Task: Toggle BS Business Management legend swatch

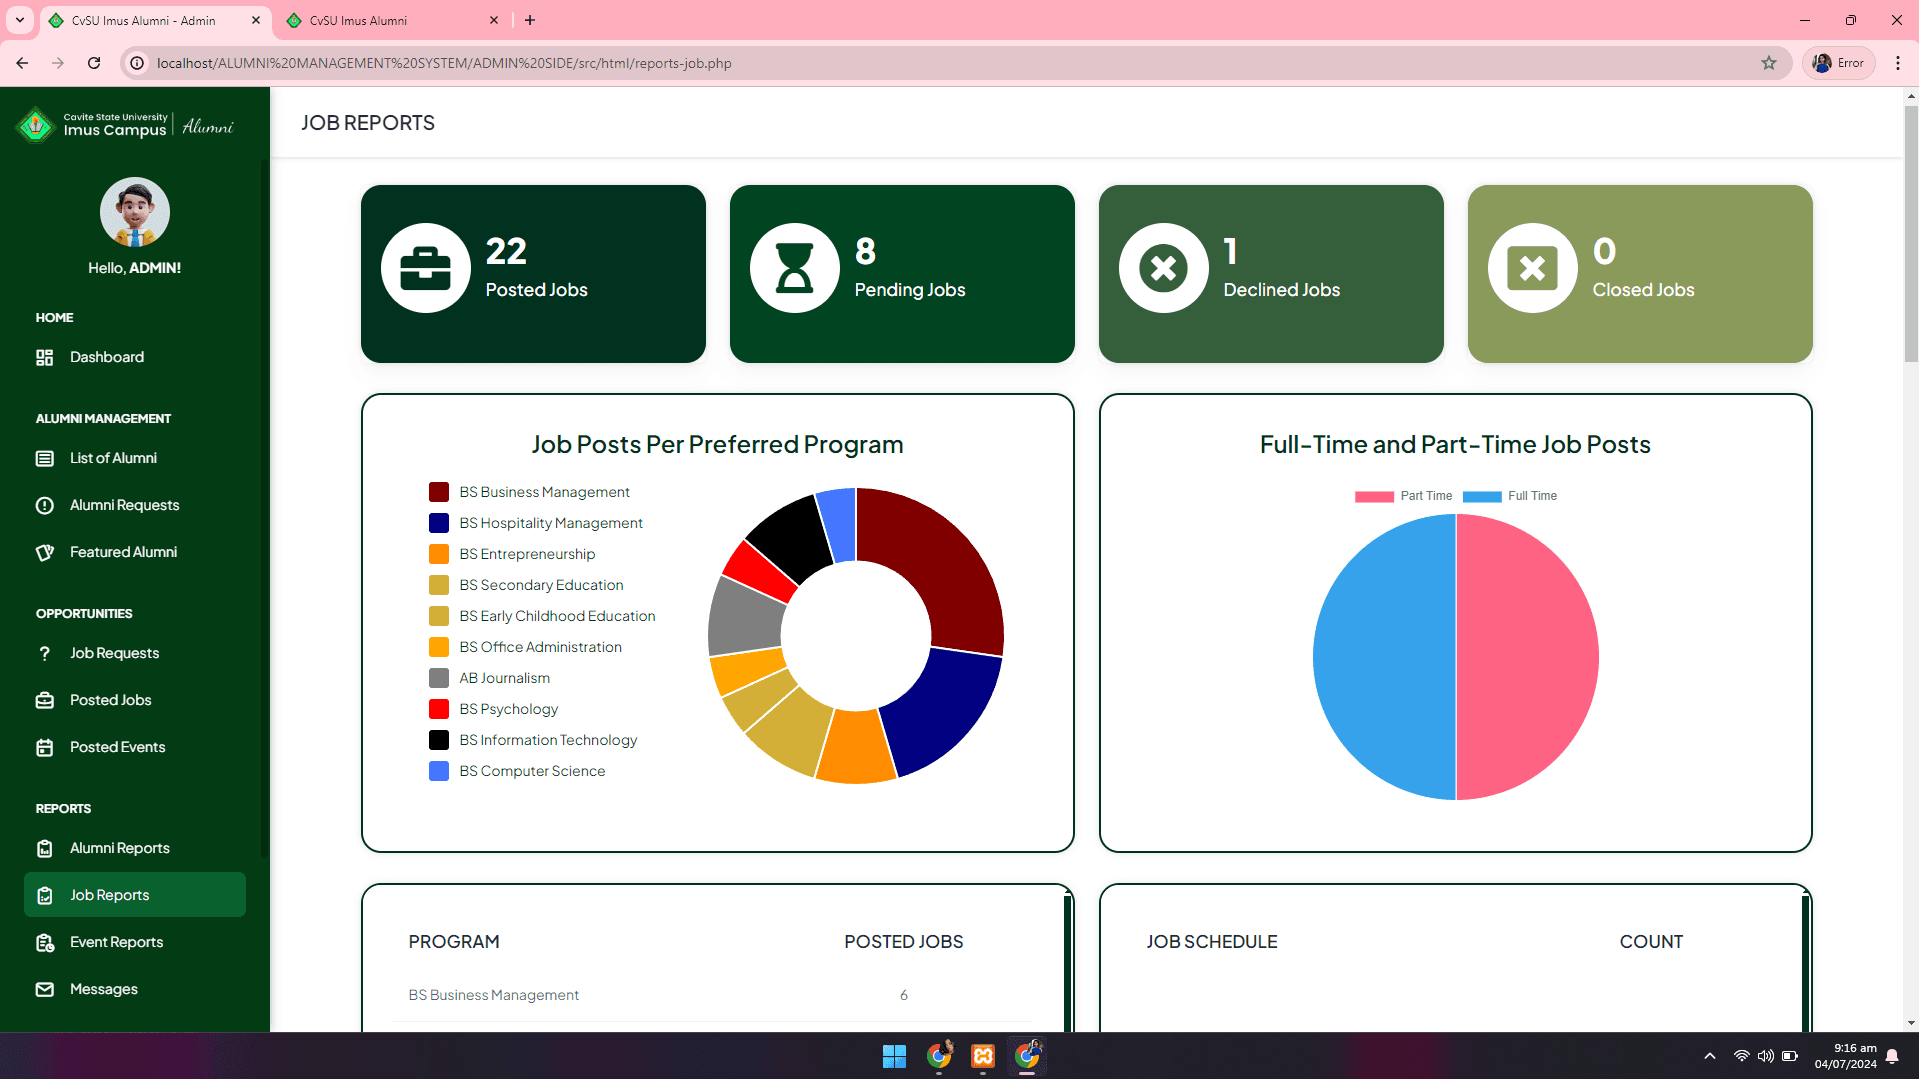Action: tap(439, 492)
